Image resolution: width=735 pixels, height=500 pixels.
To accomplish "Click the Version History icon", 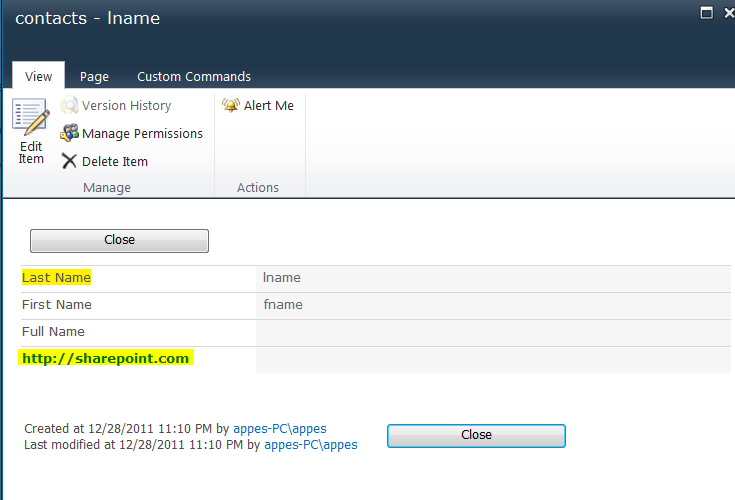I will (x=69, y=105).
